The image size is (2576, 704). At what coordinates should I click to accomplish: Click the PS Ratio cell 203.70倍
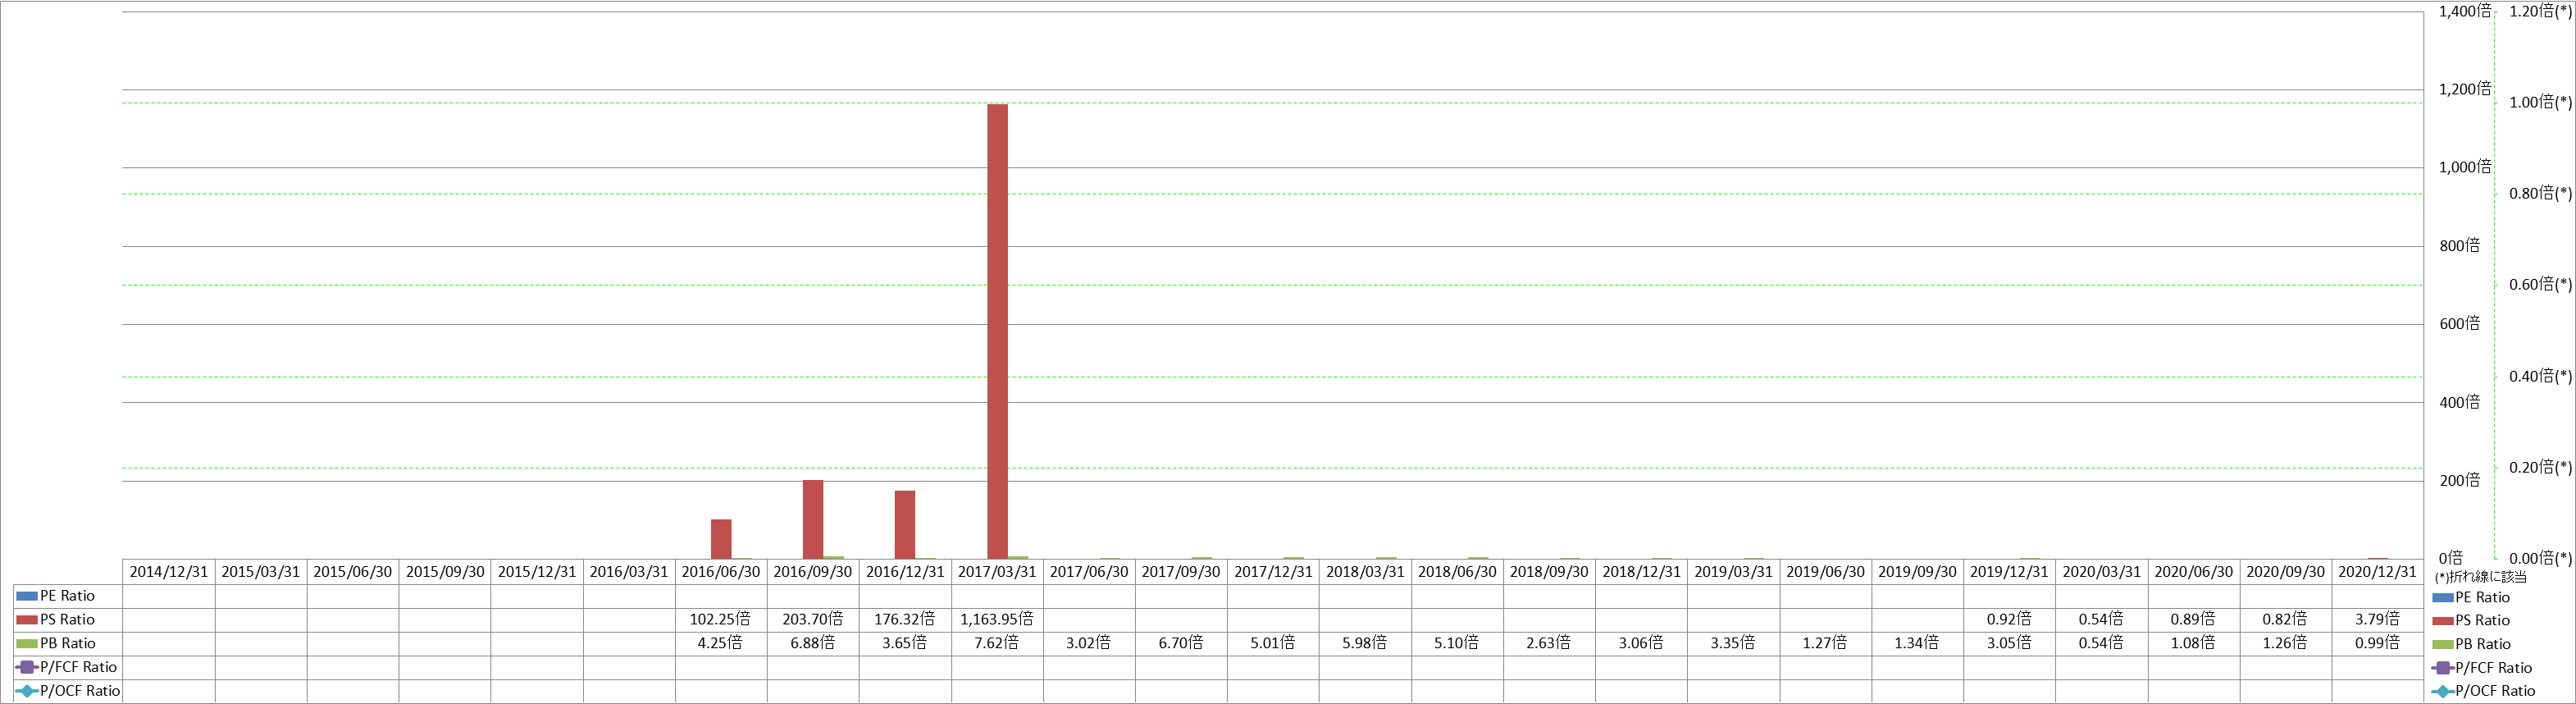[813, 620]
